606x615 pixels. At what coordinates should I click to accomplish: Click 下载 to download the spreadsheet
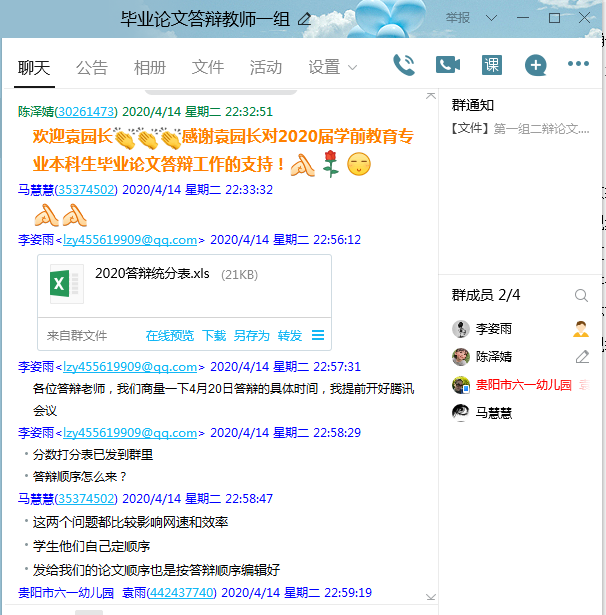click(x=214, y=336)
